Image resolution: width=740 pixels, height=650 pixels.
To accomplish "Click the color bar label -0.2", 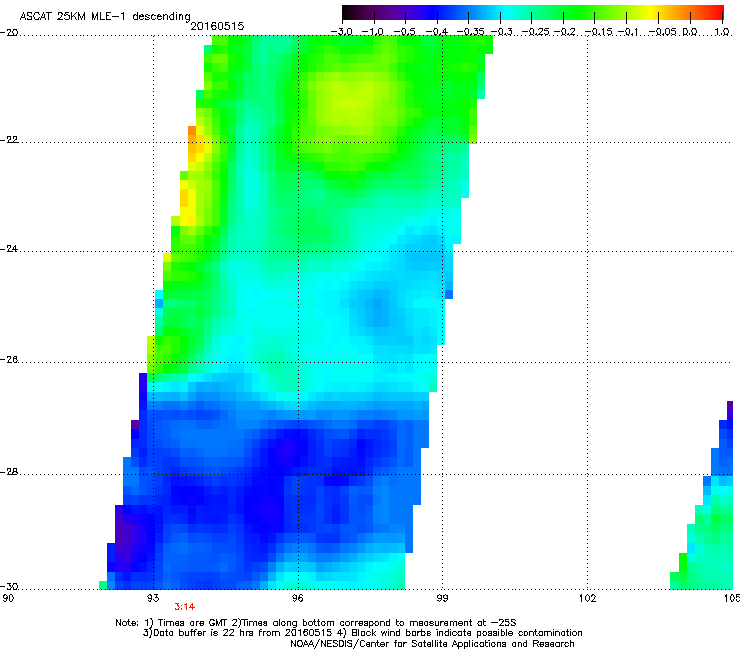I will 565,32.
